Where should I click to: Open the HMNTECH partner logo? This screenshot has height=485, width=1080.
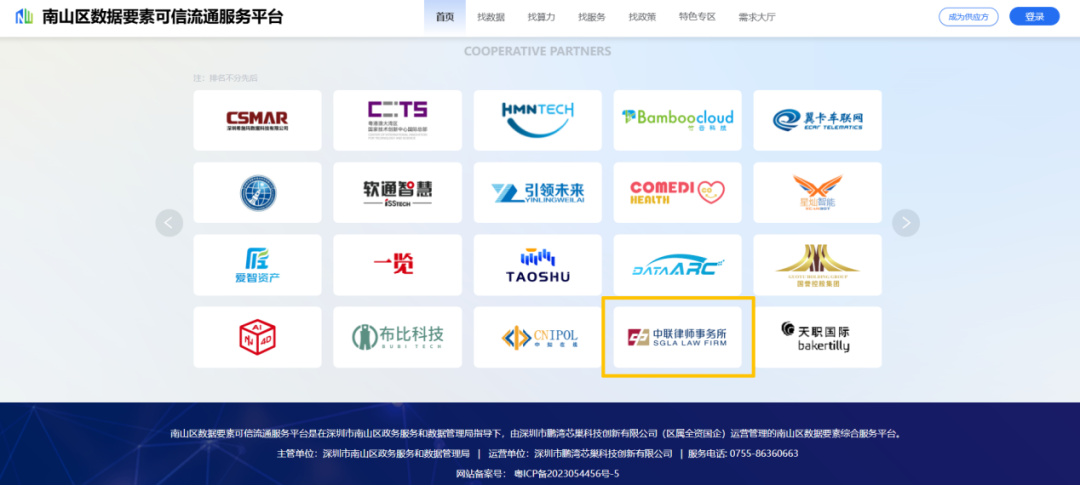click(537, 120)
